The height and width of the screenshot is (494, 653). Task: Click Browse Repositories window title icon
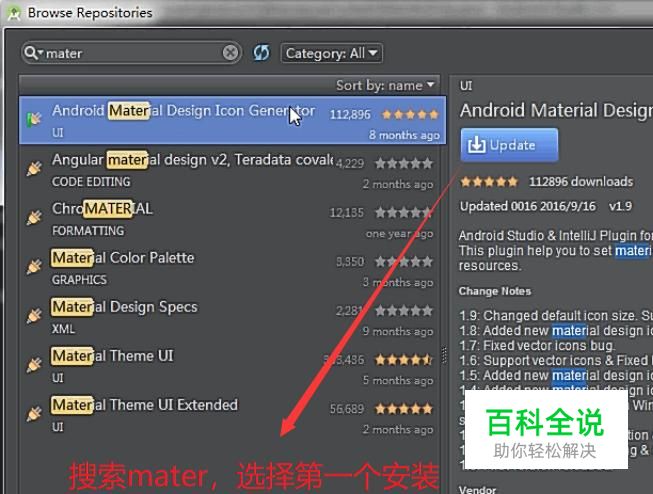click(x=14, y=12)
